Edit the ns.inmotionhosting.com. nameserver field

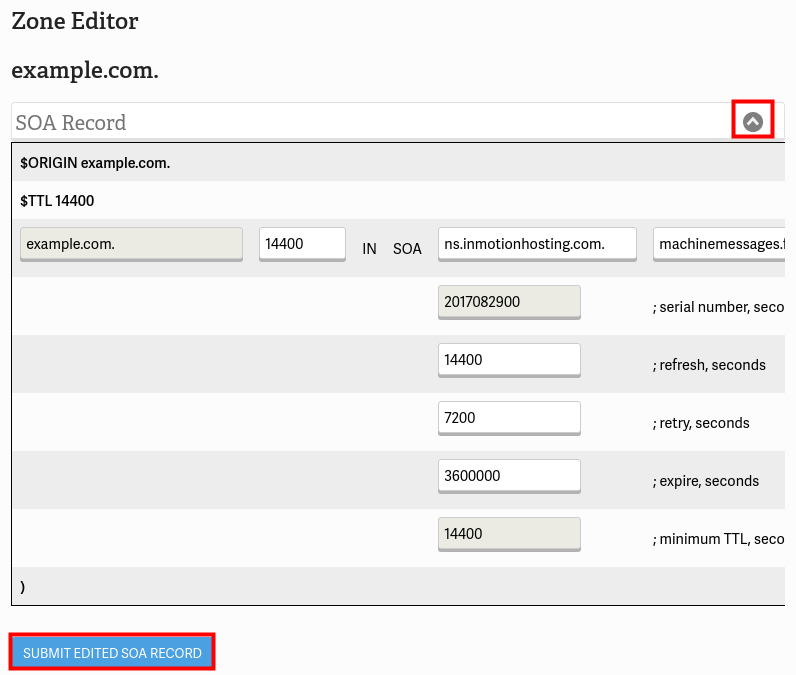pos(537,243)
